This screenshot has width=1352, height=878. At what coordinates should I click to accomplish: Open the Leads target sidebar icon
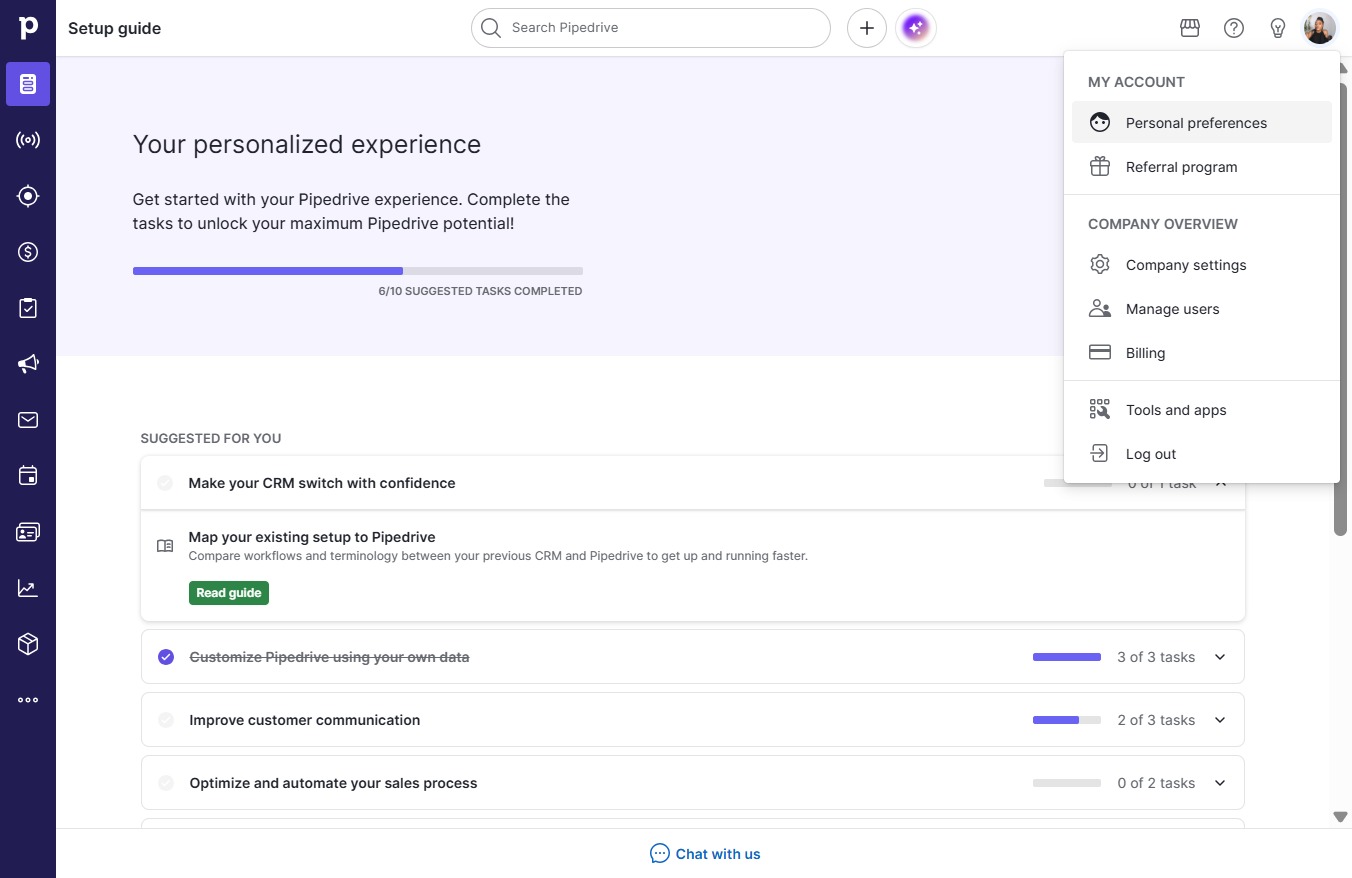tap(28, 196)
